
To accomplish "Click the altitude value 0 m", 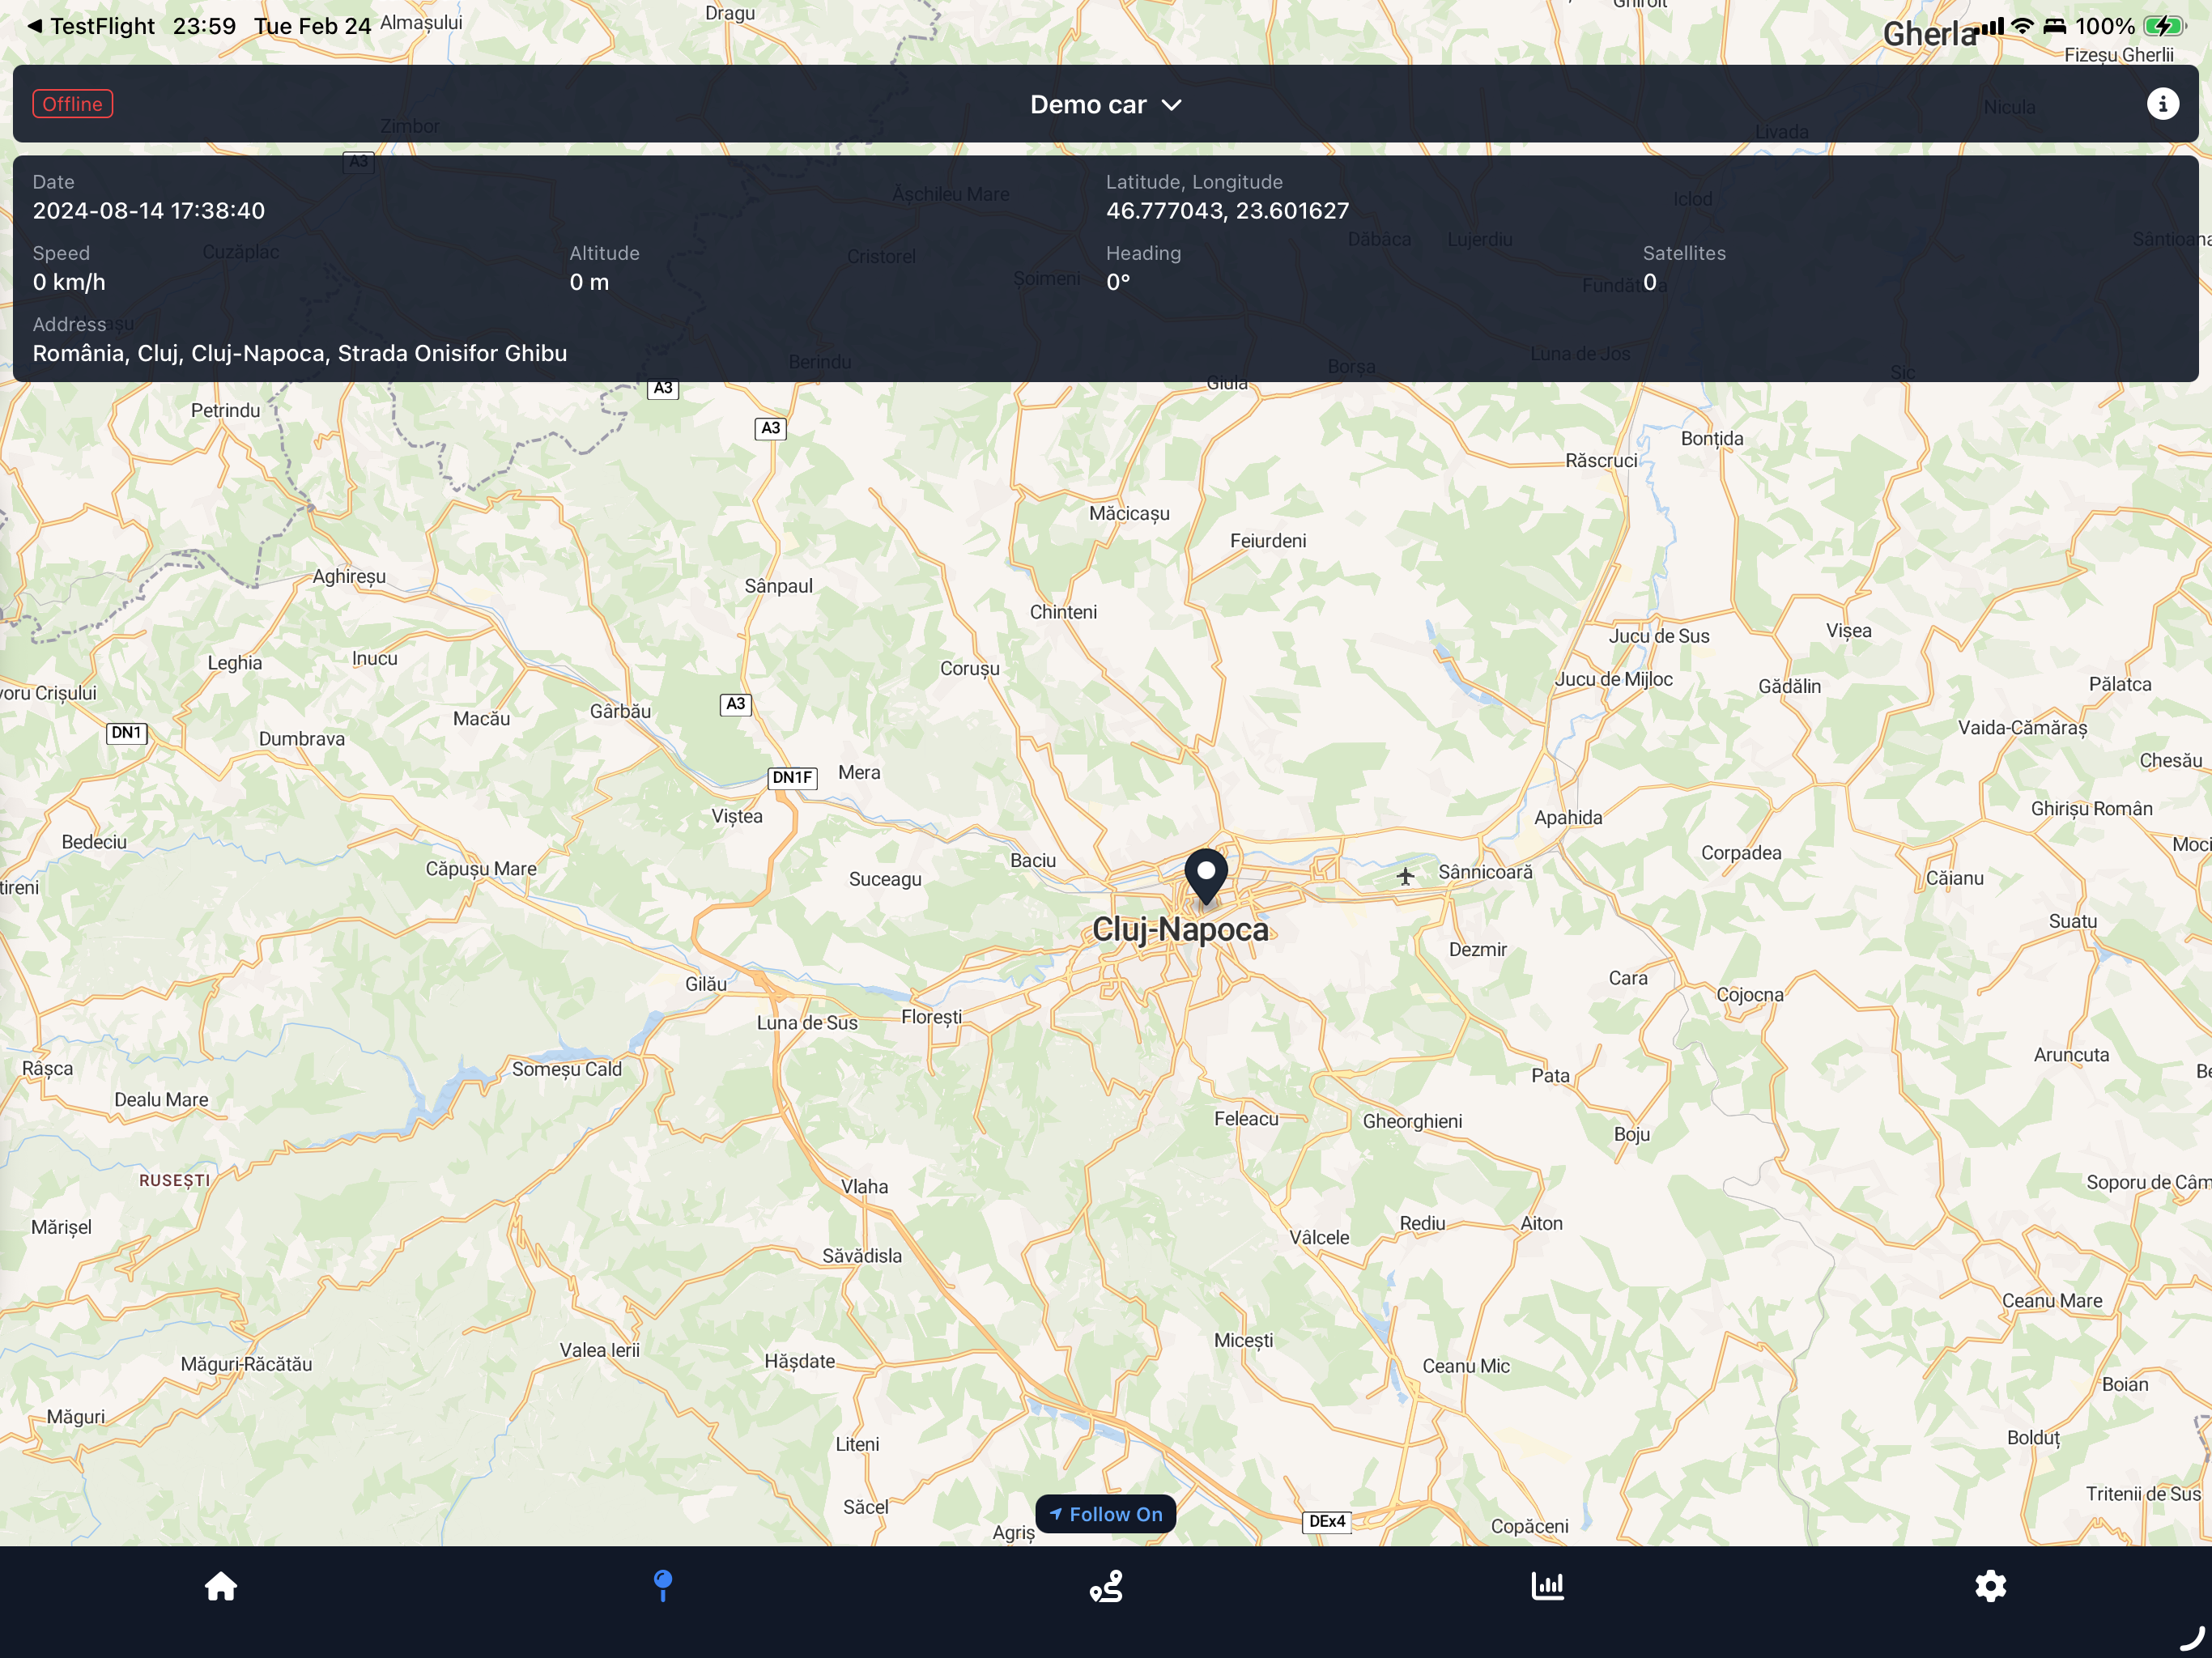I will 589,283.
